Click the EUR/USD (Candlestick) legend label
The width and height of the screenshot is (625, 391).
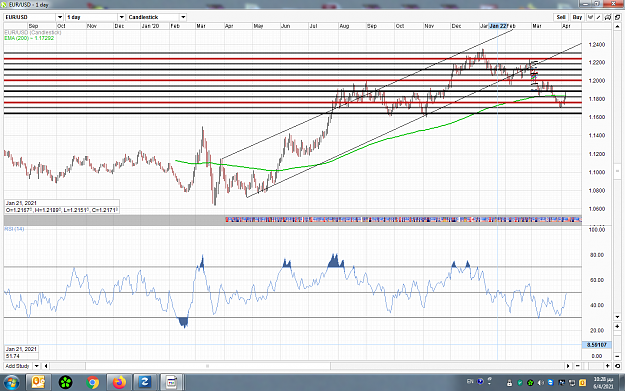[33, 32]
